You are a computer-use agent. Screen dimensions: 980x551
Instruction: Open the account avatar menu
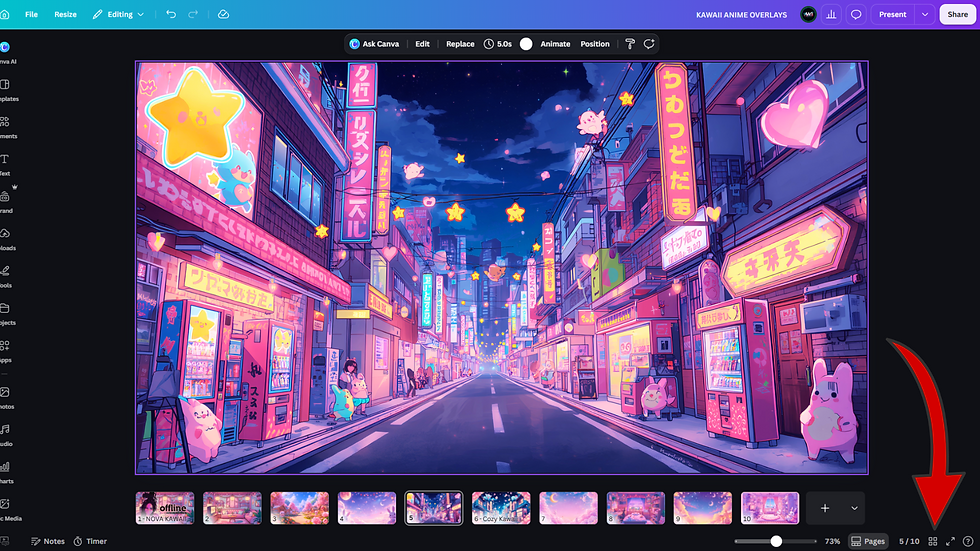(808, 14)
